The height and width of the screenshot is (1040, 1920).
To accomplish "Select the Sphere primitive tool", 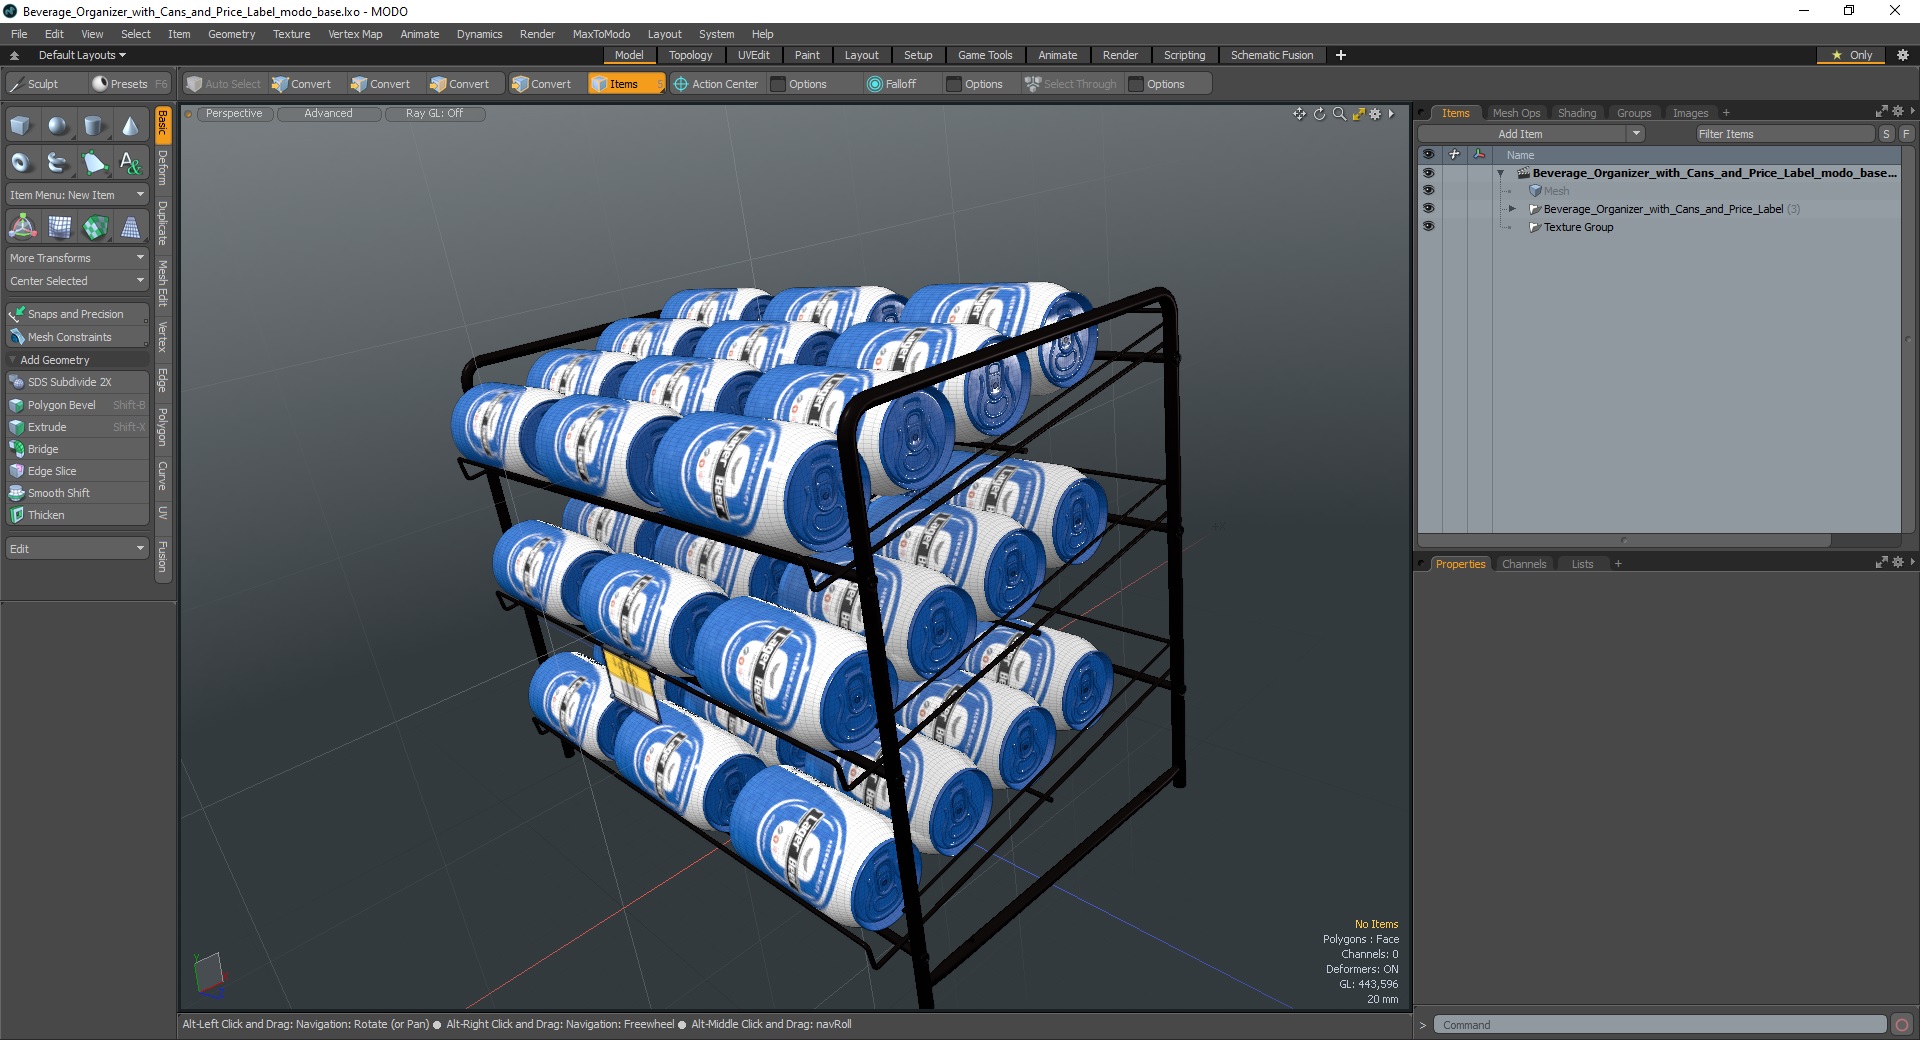I will (x=58, y=126).
